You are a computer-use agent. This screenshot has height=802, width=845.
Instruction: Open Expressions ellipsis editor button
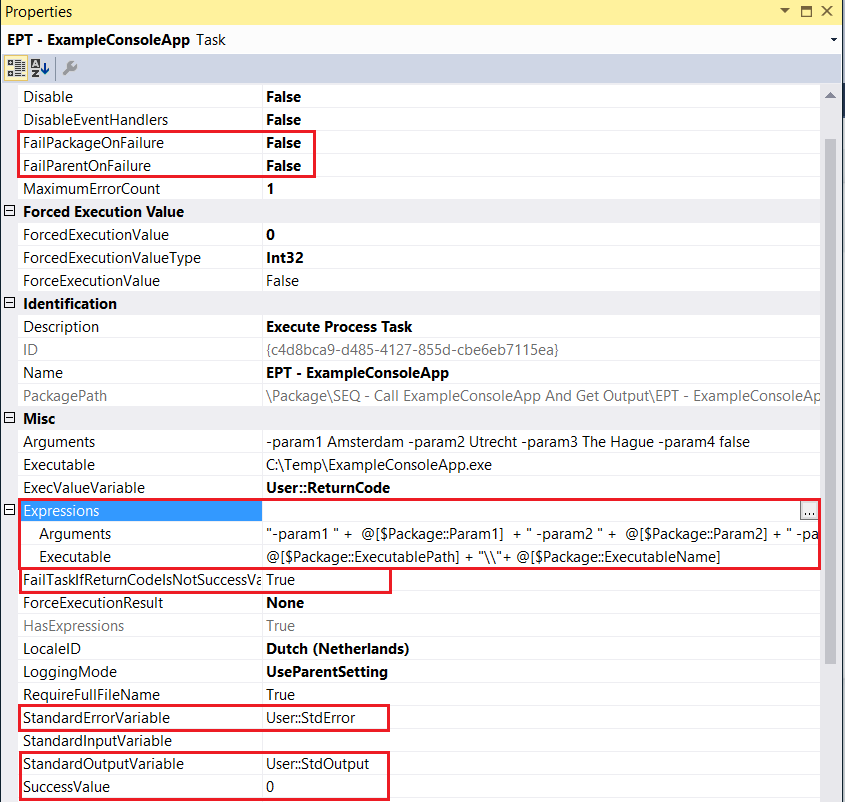pyautogui.click(x=808, y=510)
